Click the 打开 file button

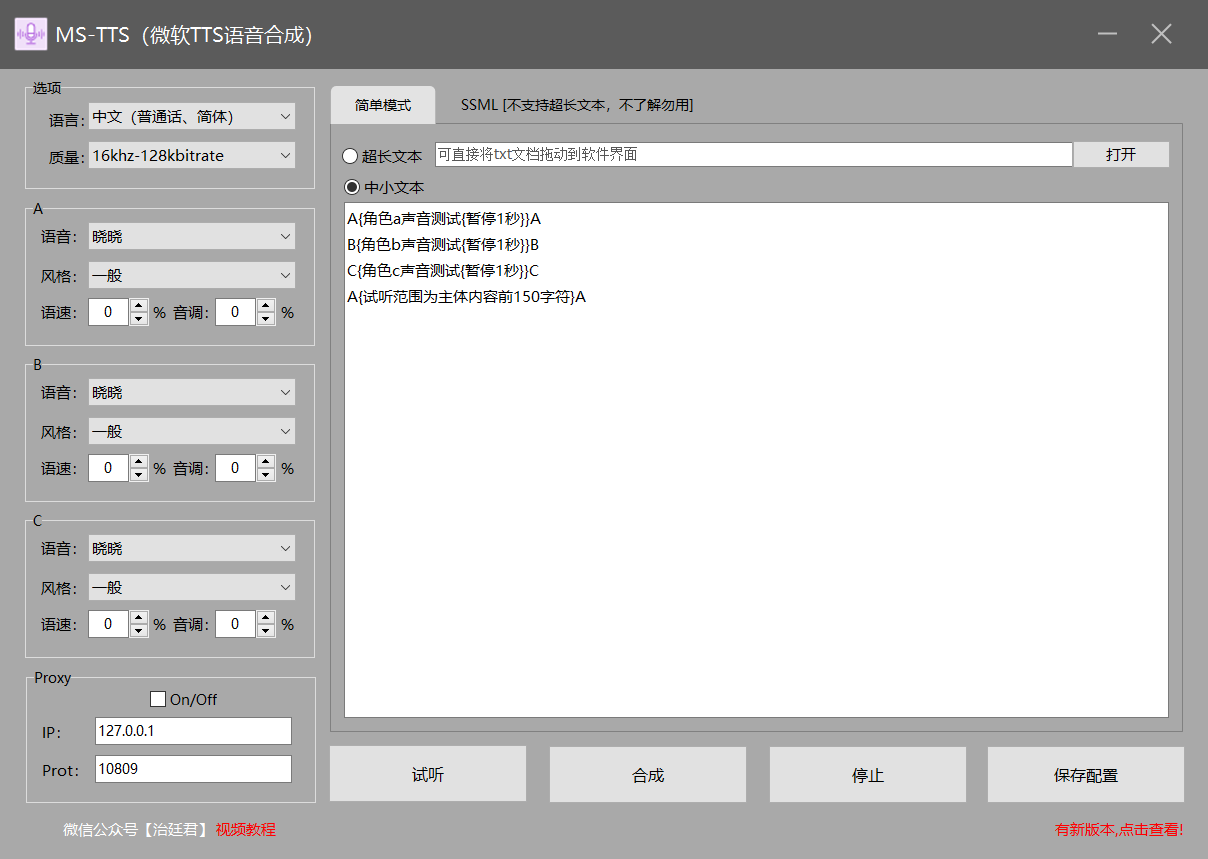coord(1121,155)
